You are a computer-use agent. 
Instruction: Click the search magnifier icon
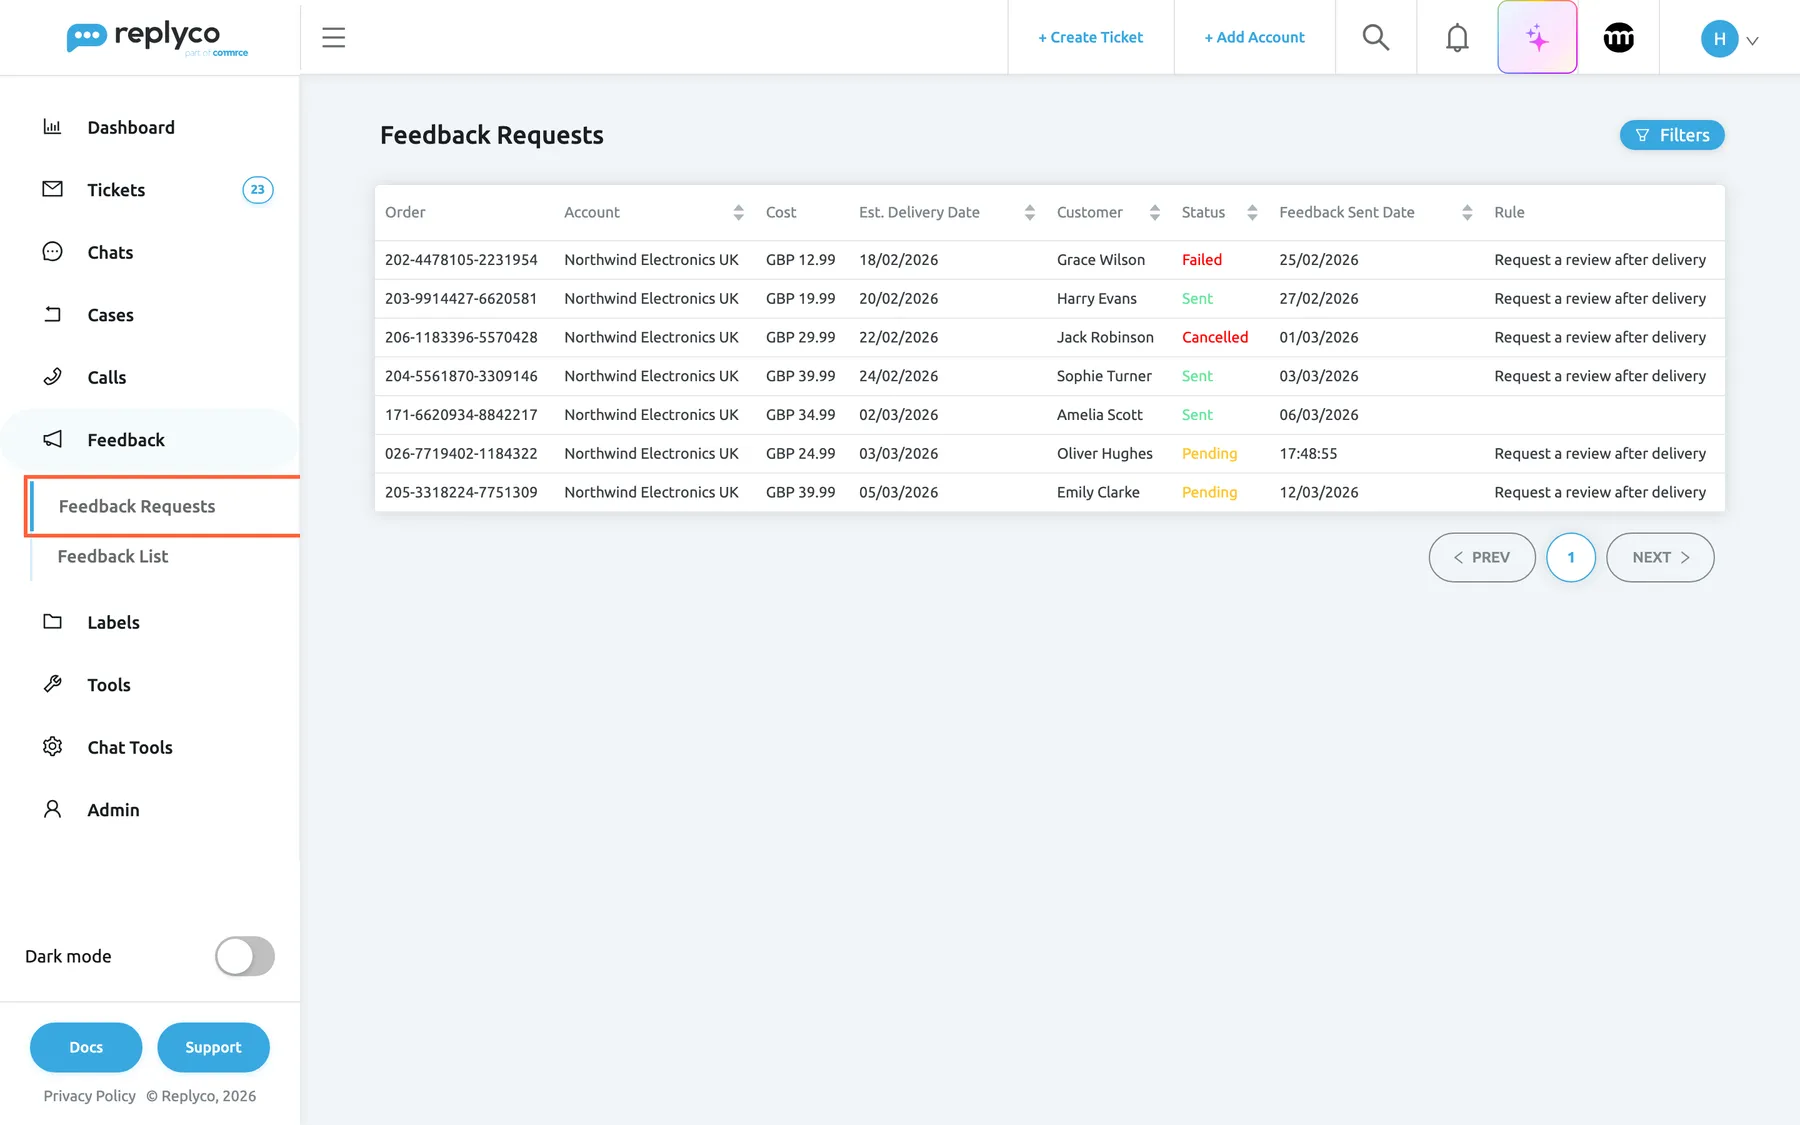[x=1376, y=38]
